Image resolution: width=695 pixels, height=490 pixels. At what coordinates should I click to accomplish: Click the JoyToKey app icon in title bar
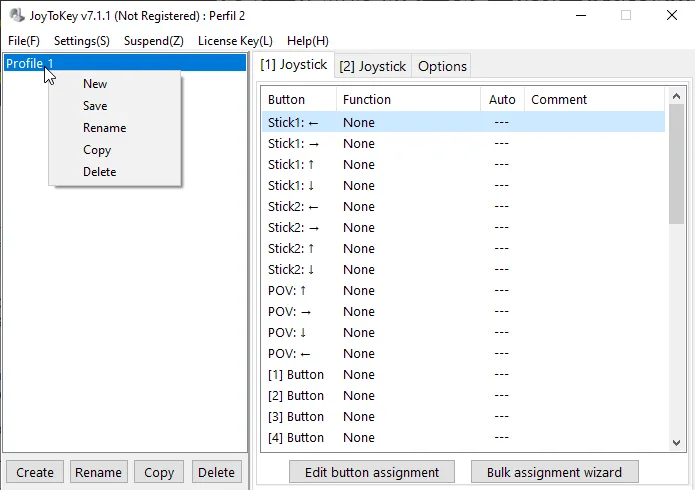coord(16,16)
